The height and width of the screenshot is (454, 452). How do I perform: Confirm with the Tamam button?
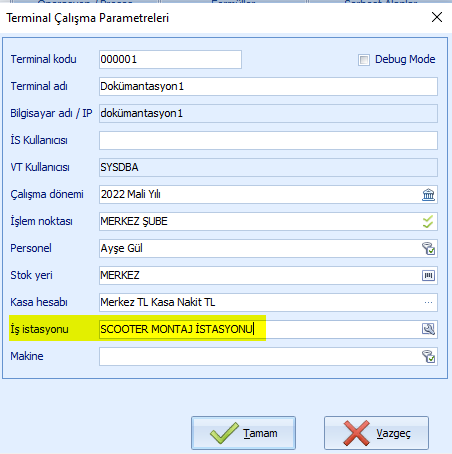click(243, 433)
